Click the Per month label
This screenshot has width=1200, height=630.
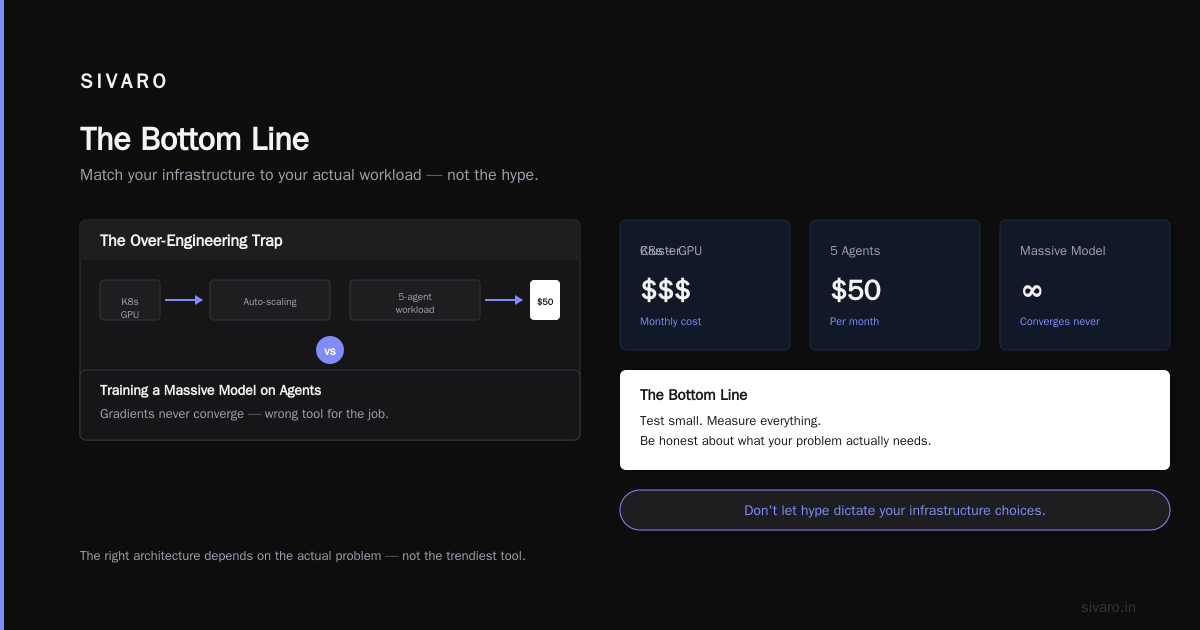coord(855,321)
